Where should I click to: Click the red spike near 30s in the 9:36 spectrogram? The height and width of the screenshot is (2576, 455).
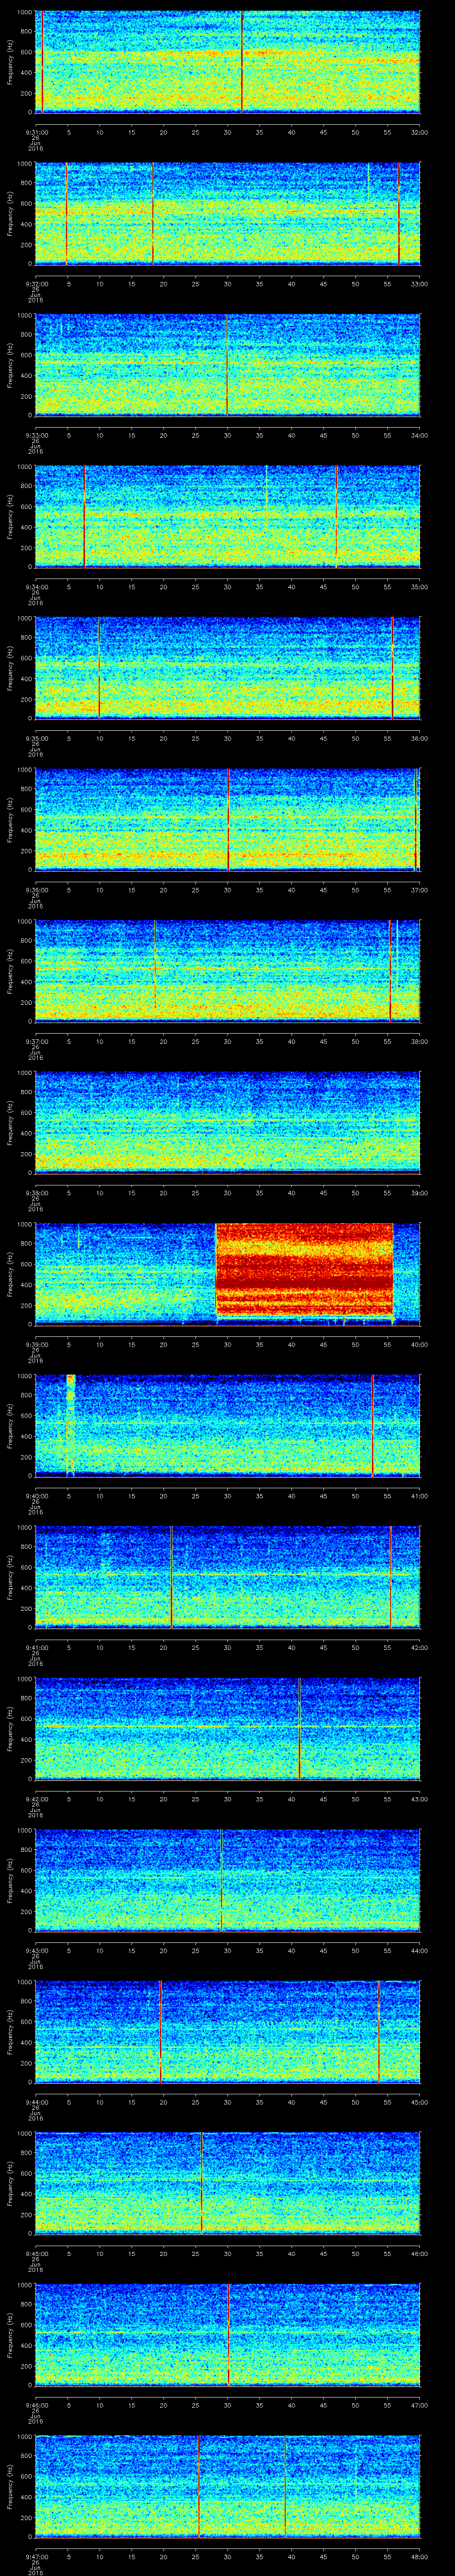tap(228, 819)
